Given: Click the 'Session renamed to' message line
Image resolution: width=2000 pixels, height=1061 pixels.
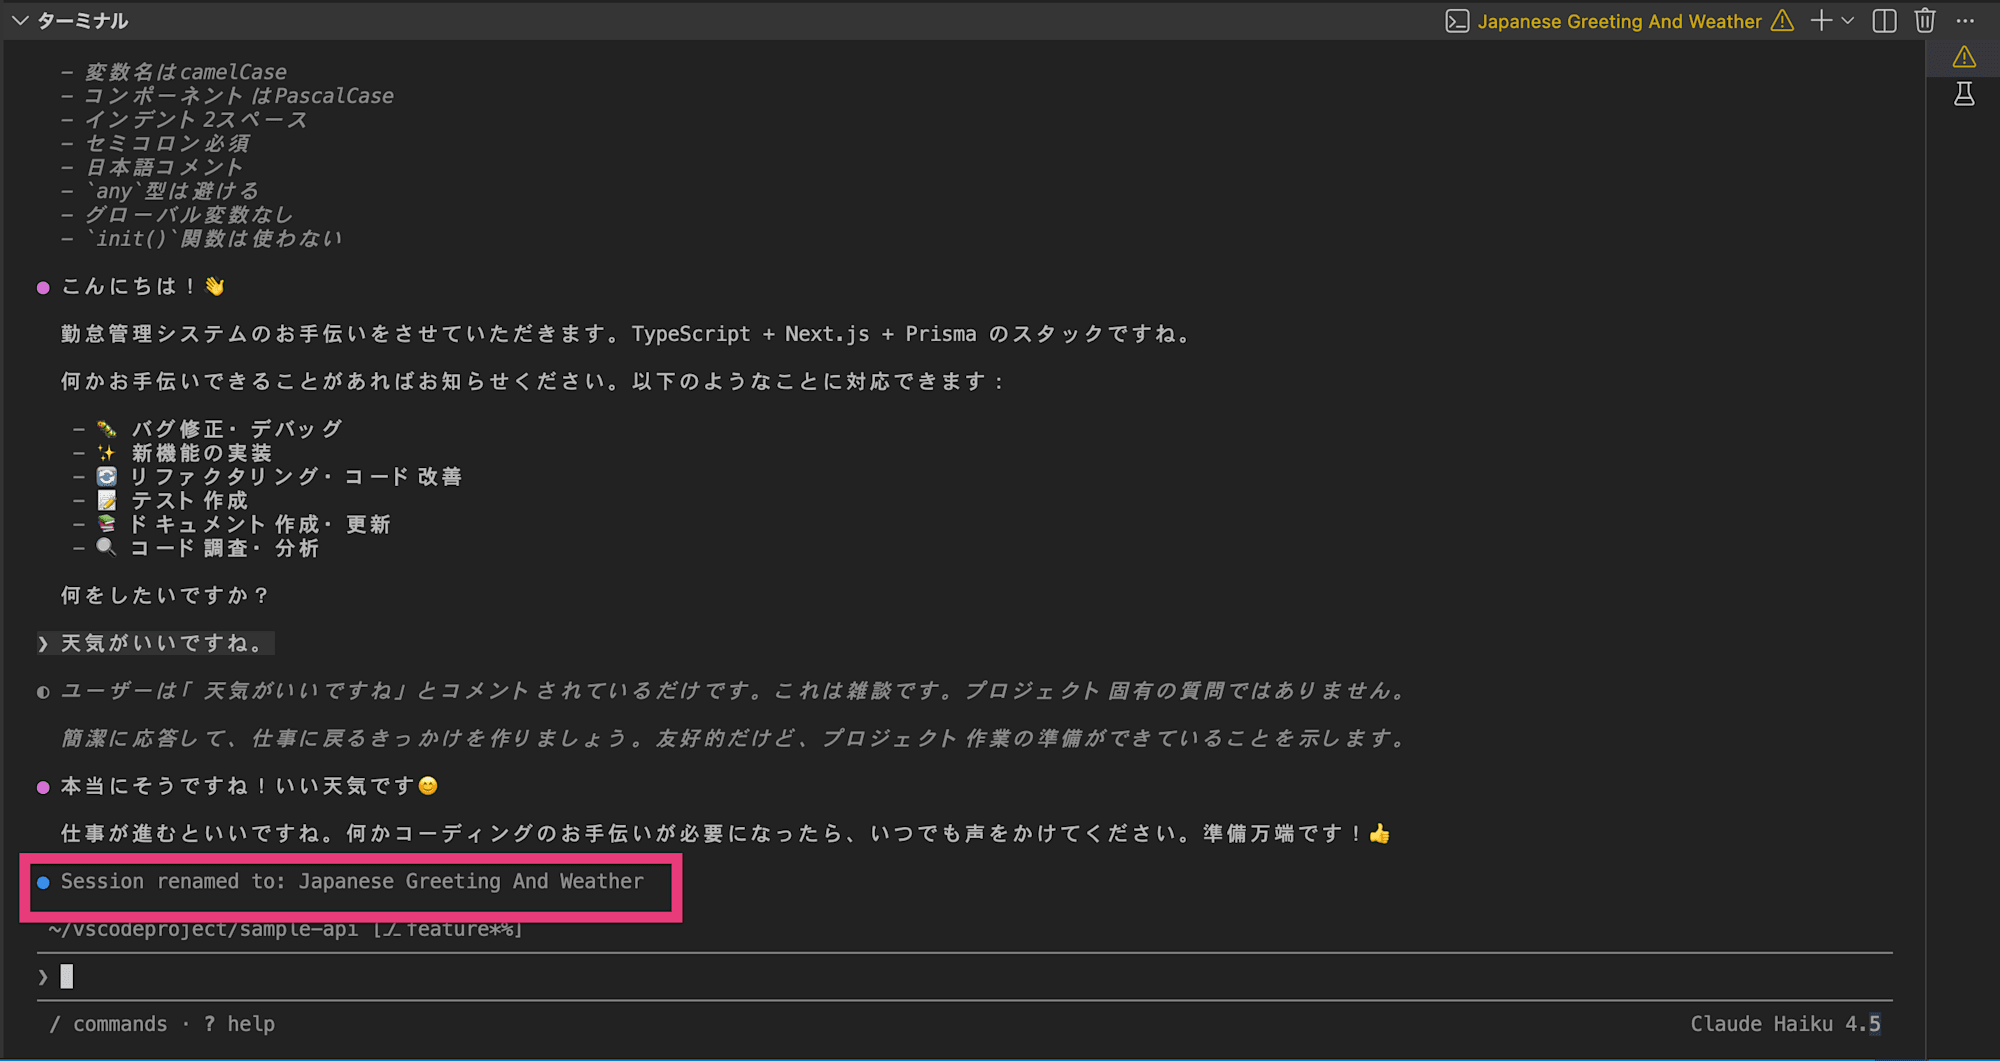Looking at the screenshot, I should tap(352, 881).
